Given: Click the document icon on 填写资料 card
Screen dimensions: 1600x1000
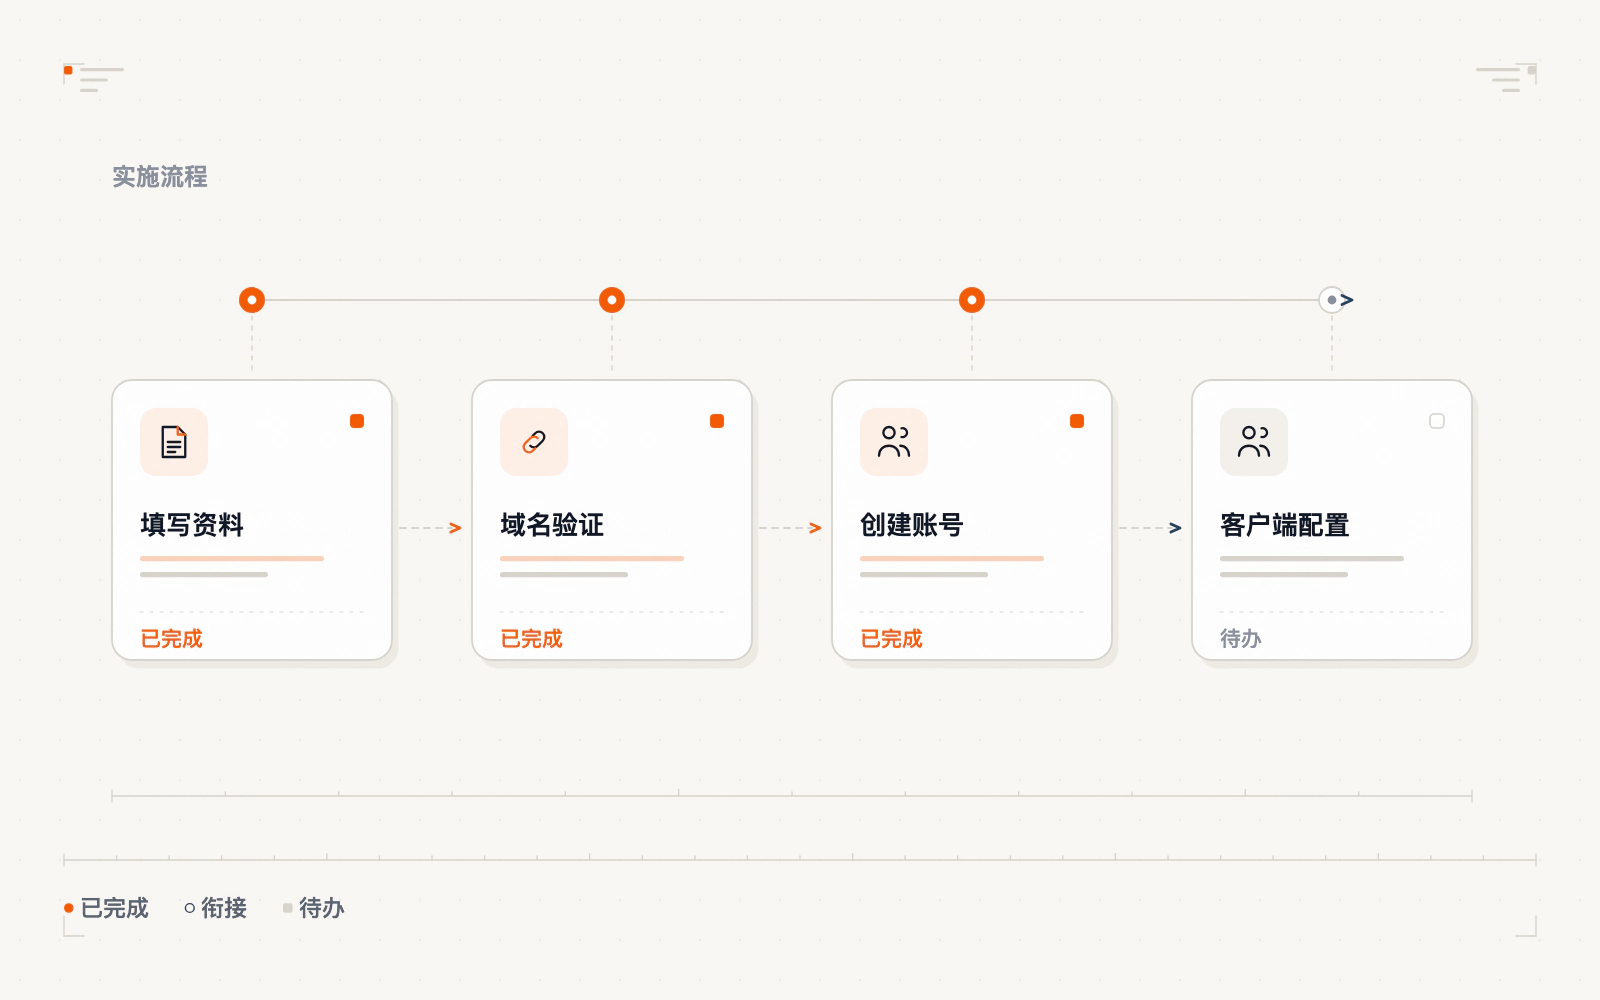Looking at the screenshot, I should (x=174, y=442).
